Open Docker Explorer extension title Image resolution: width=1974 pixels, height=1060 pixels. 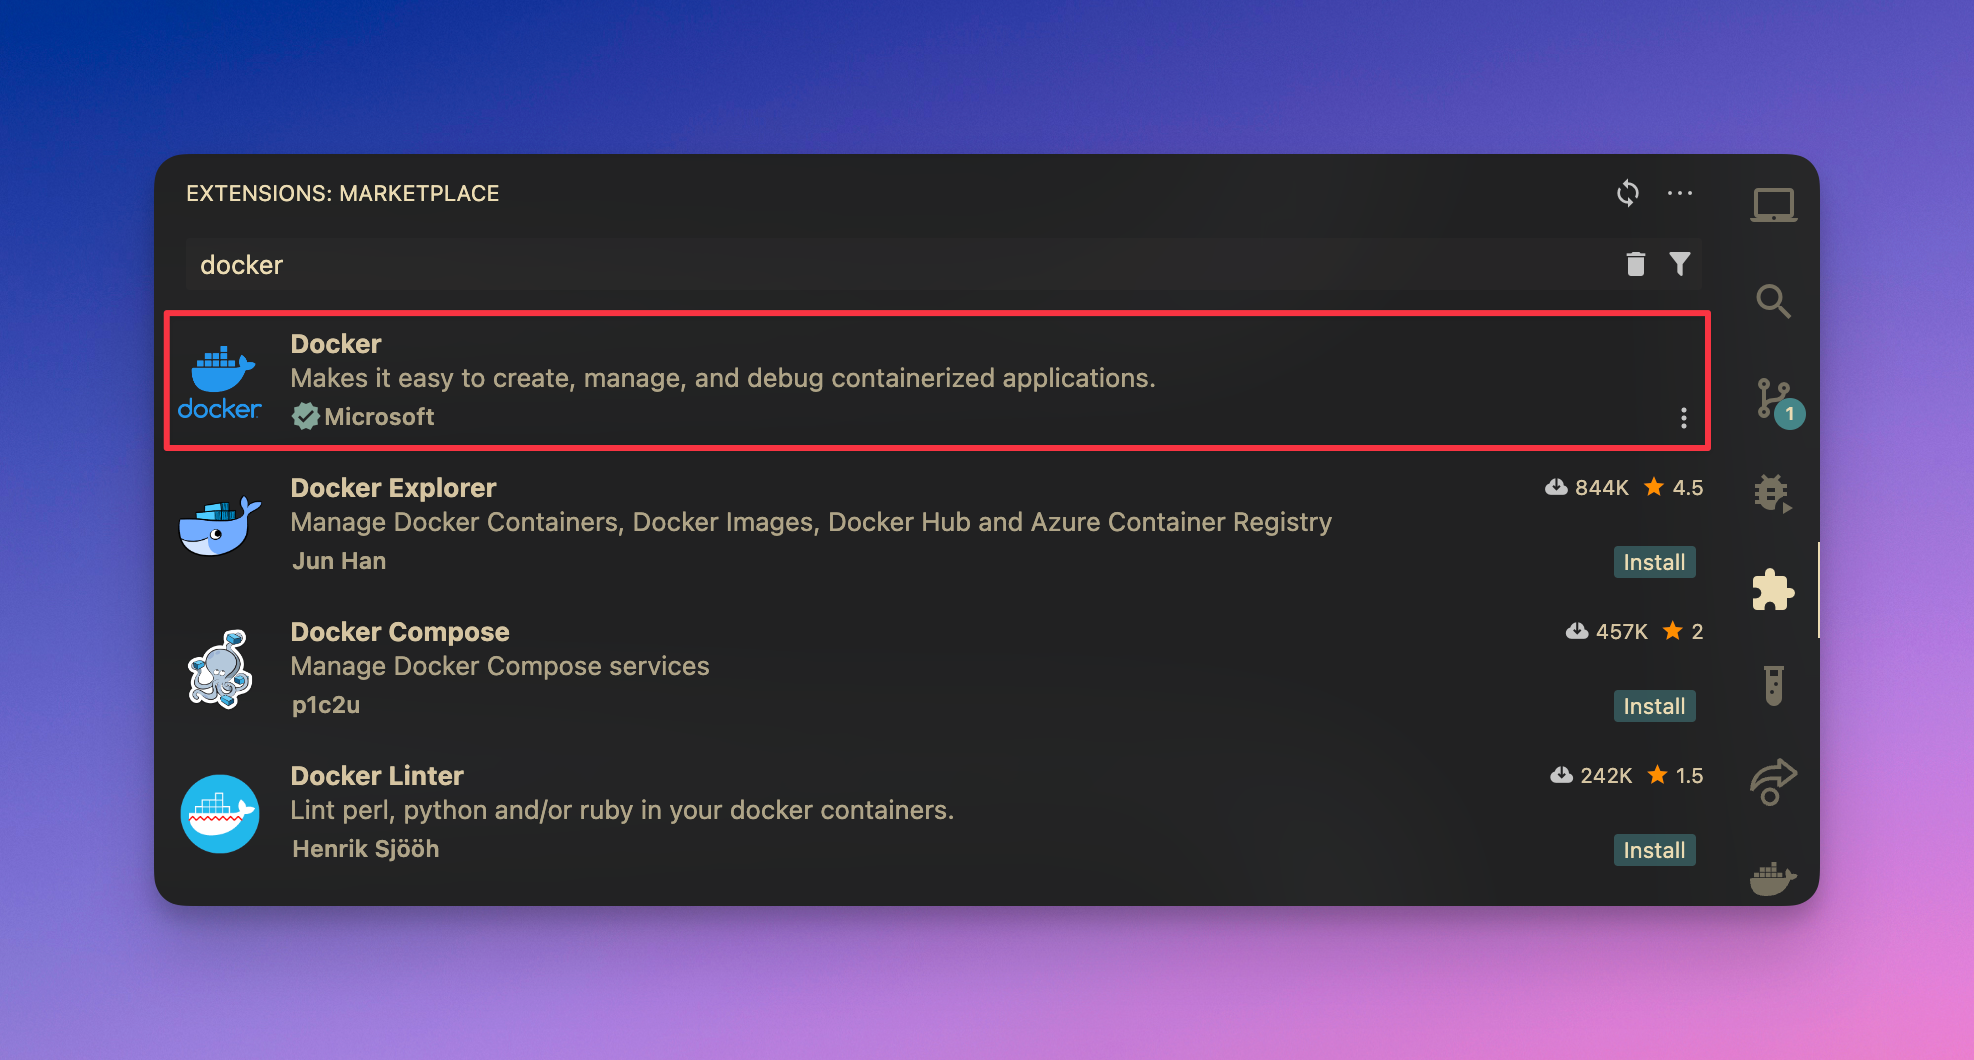point(393,488)
